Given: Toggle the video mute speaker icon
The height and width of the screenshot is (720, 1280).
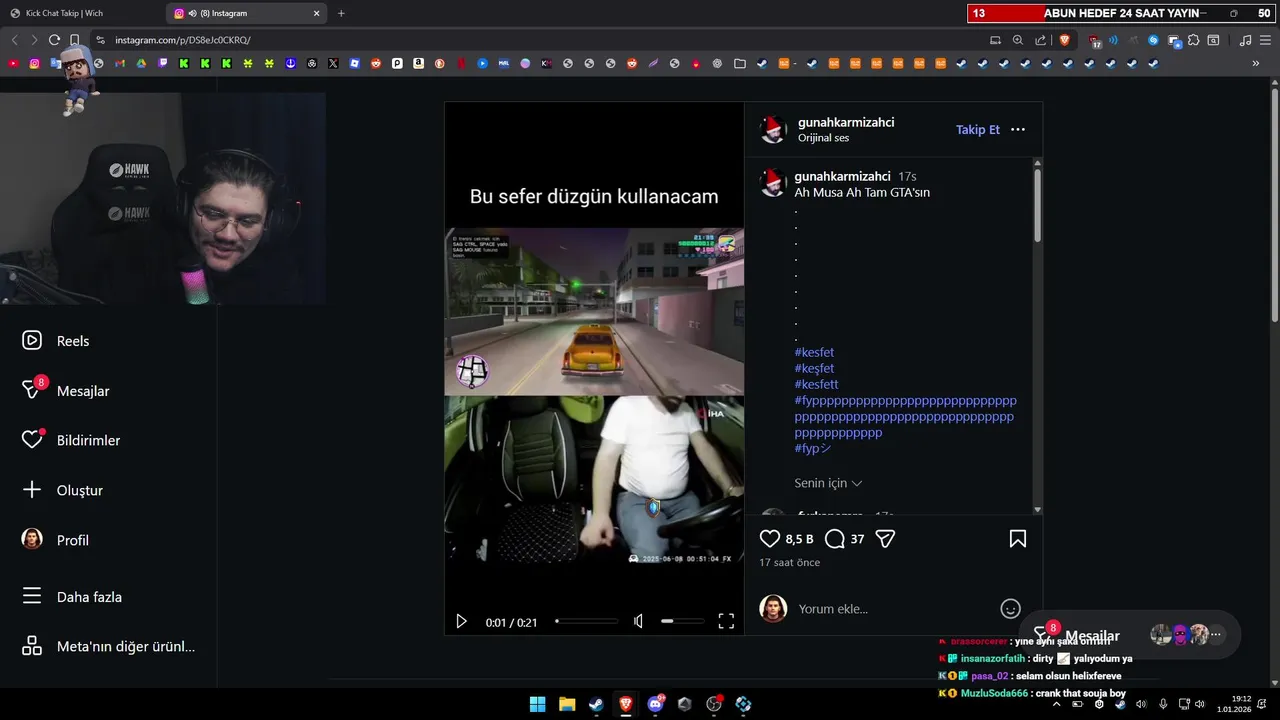Looking at the screenshot, I should point(638,622).
